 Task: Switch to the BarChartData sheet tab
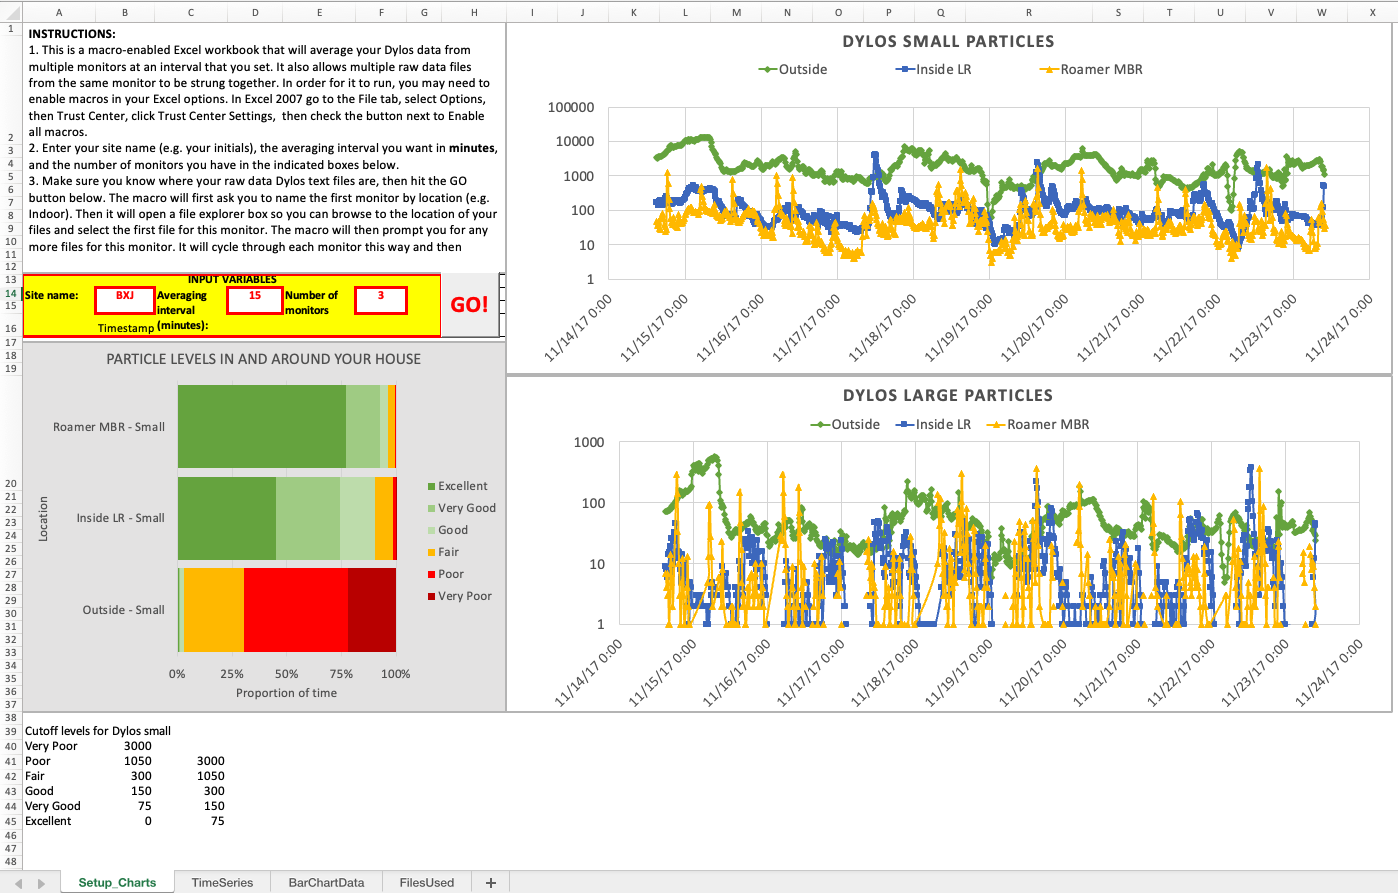(326, 882)
